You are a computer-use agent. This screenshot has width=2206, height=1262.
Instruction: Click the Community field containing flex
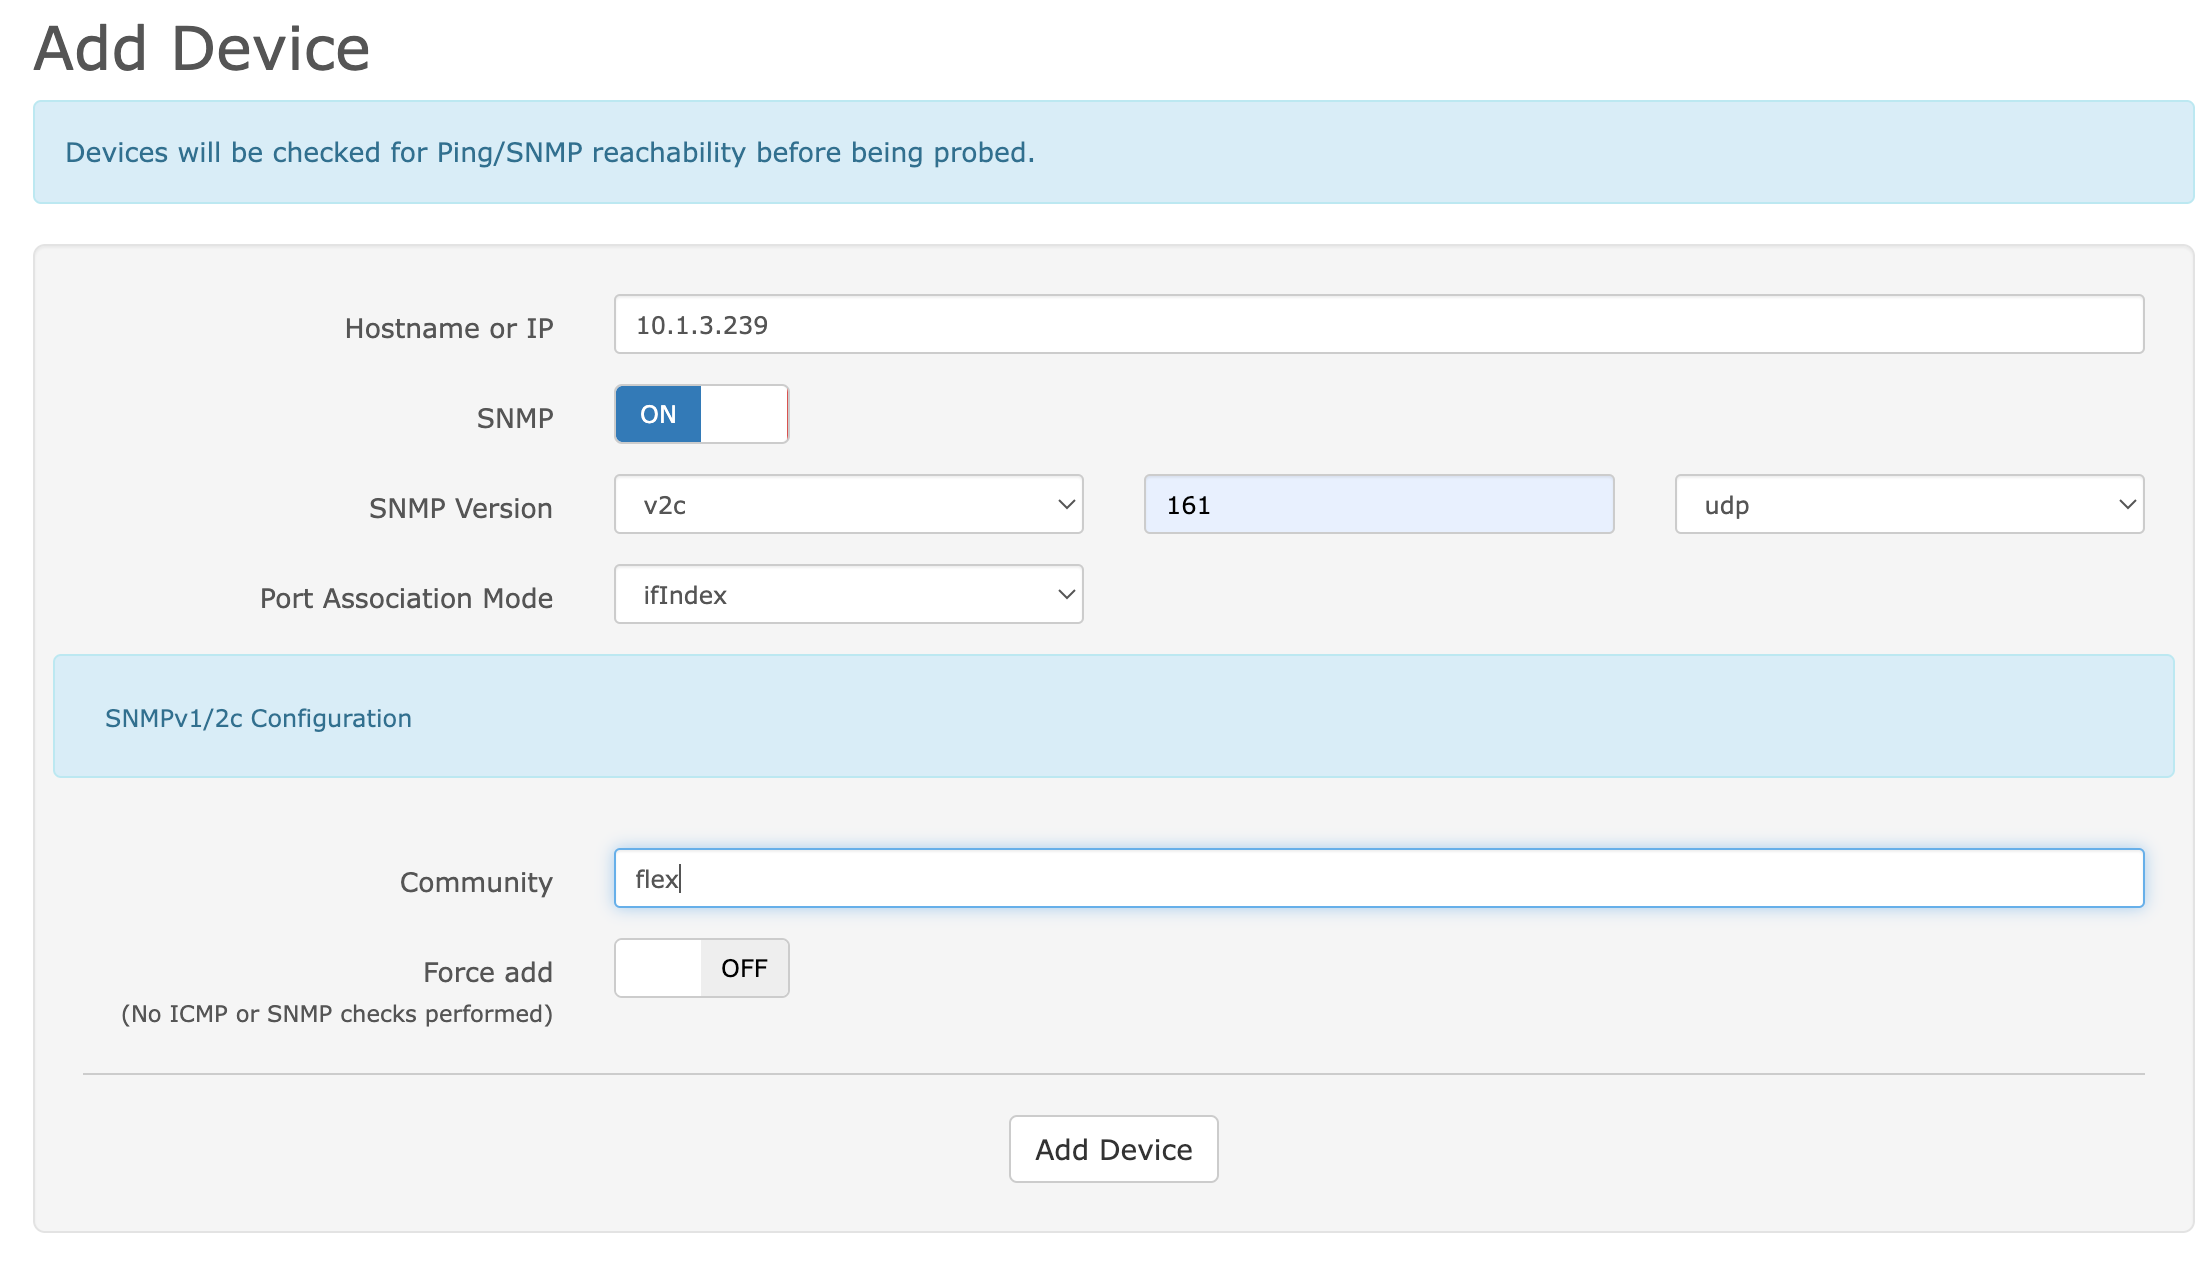(x=1378, y=878)
